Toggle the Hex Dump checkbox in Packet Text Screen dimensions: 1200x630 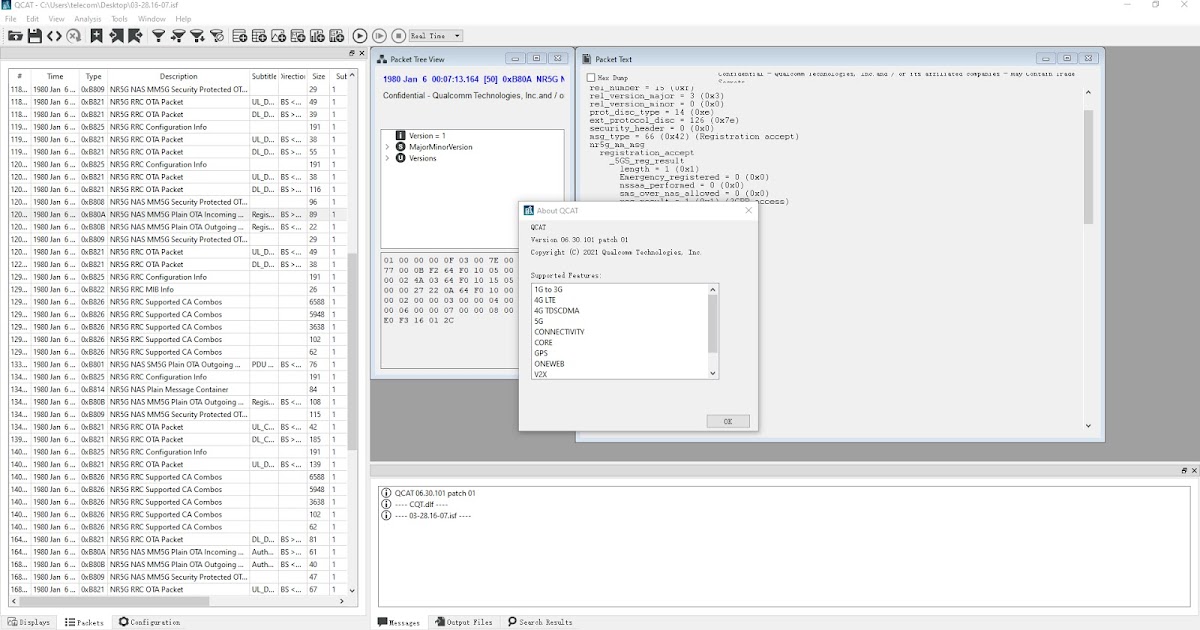(591, 77)
